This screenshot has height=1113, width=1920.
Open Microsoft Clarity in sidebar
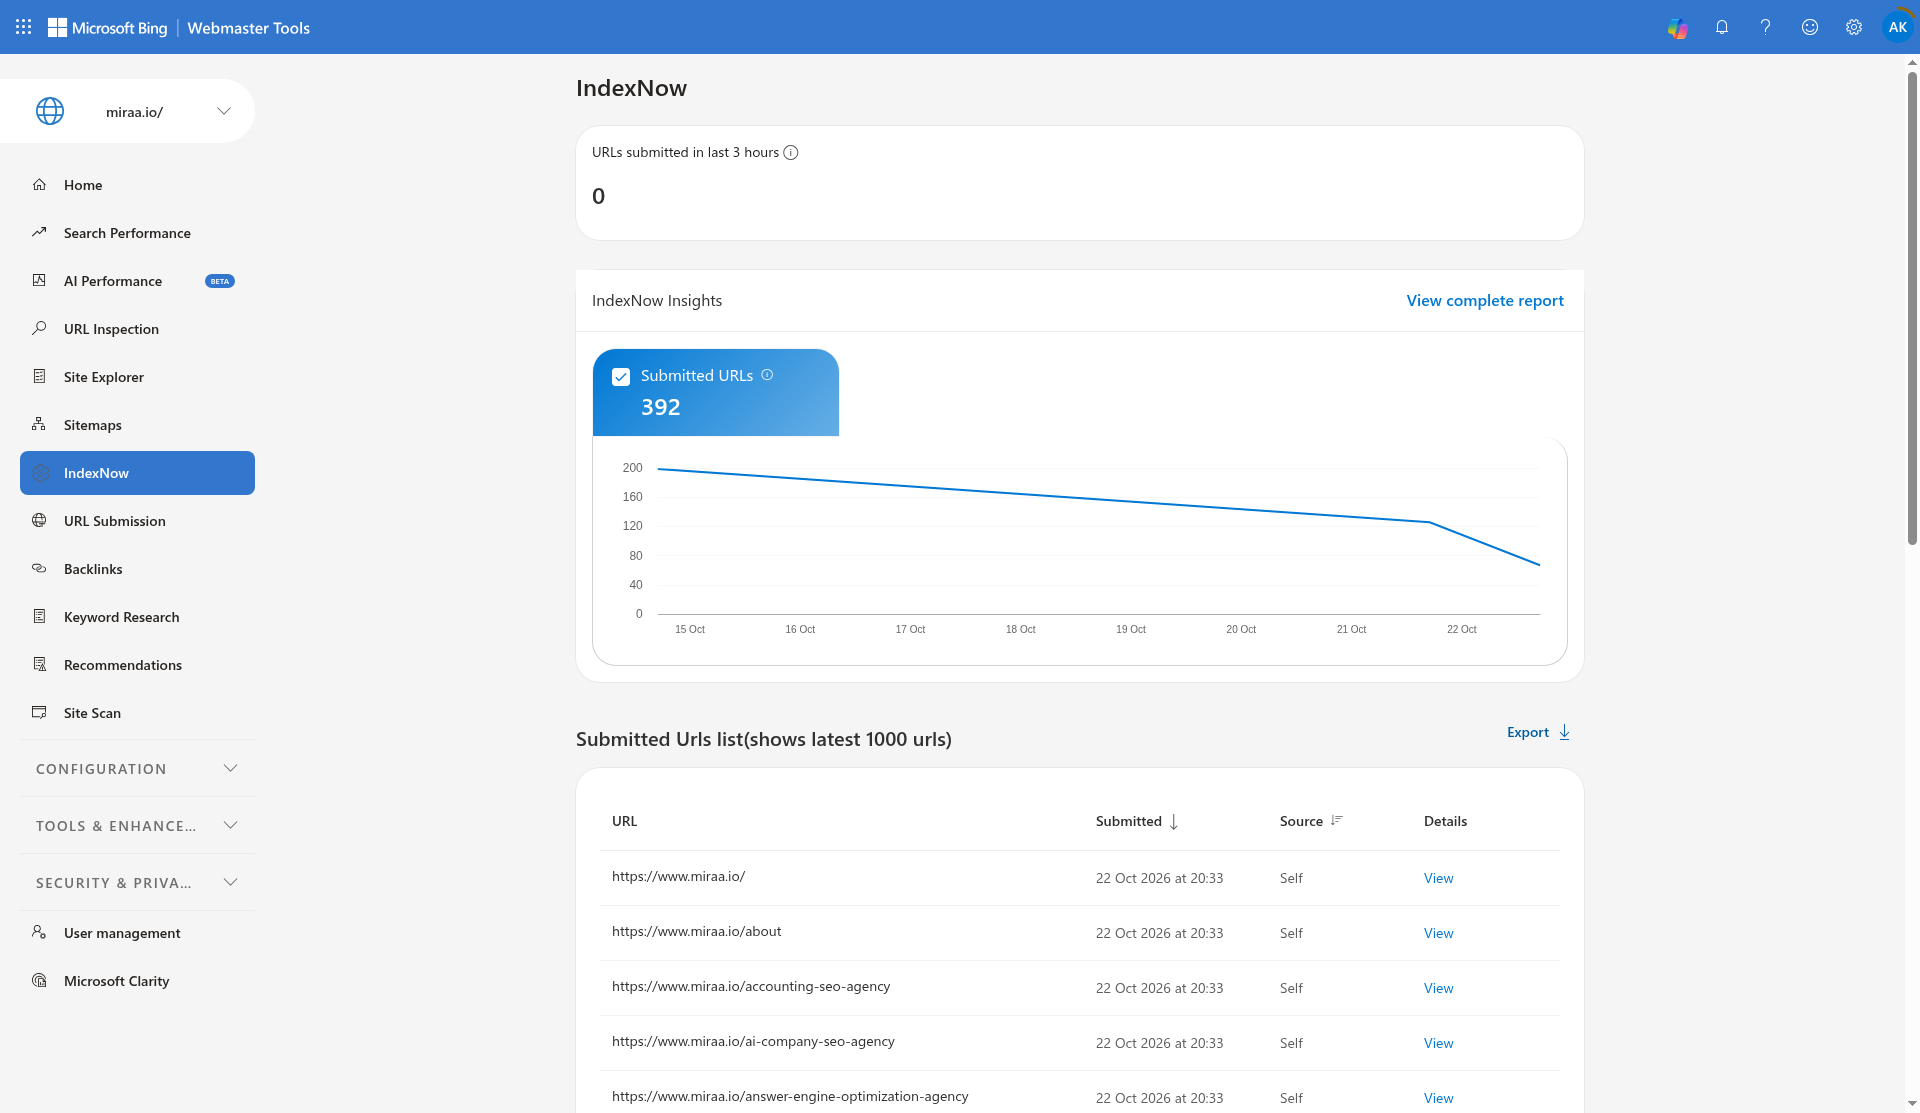click(x=137, y=981)
